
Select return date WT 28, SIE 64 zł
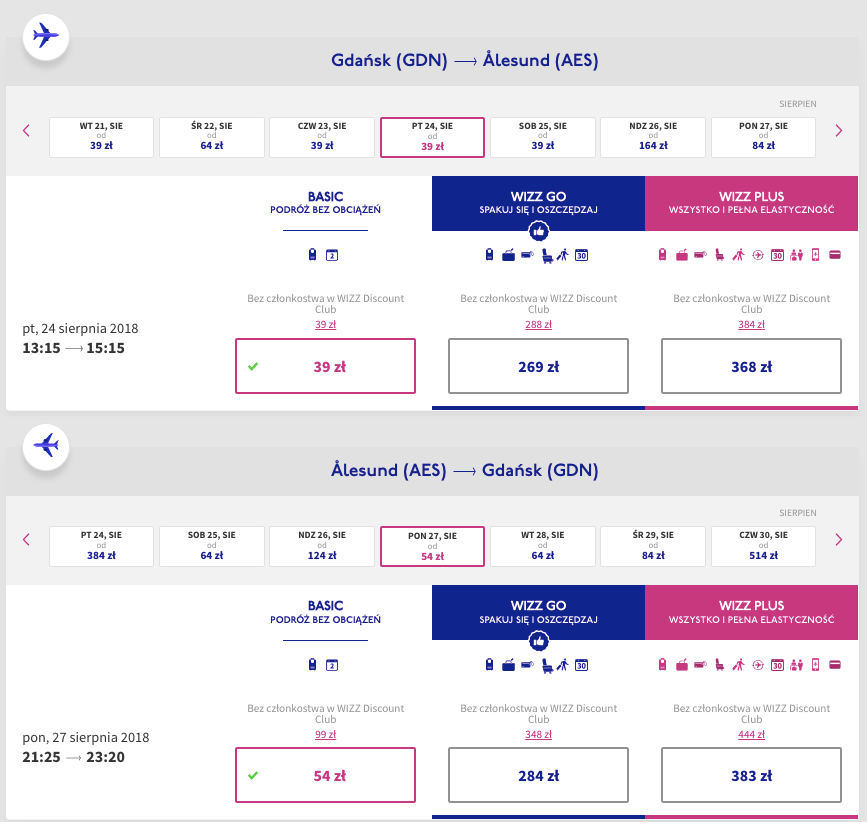[x=542, y=546]
